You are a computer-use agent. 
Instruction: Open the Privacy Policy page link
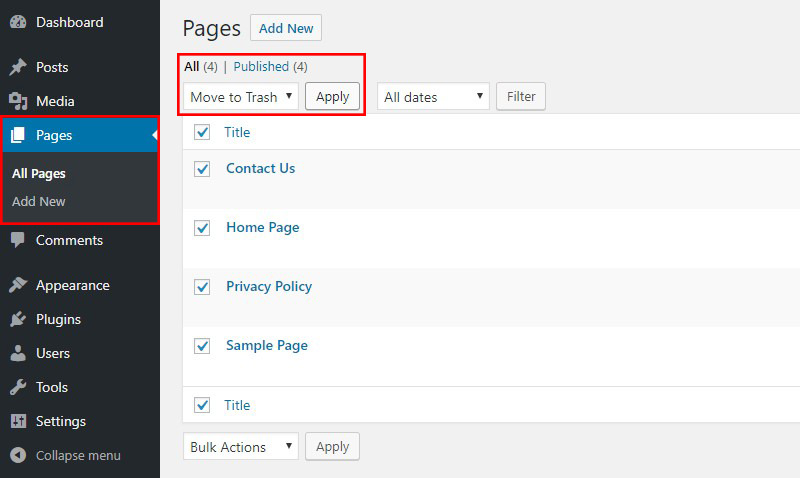pyautogui.click(x=269, y=287)
